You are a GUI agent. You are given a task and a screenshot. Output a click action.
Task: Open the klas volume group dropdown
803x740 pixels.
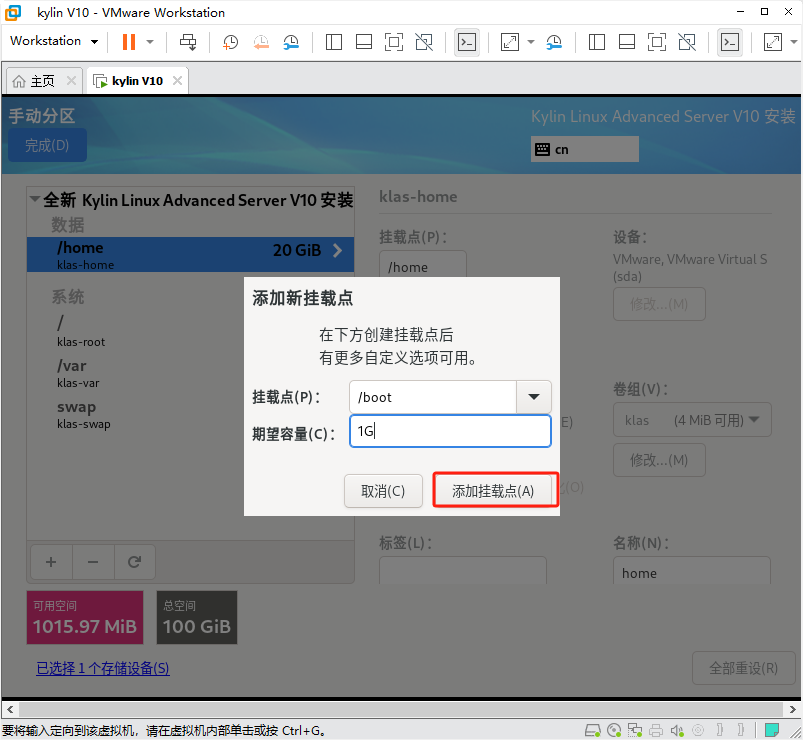tap(692, 420)
